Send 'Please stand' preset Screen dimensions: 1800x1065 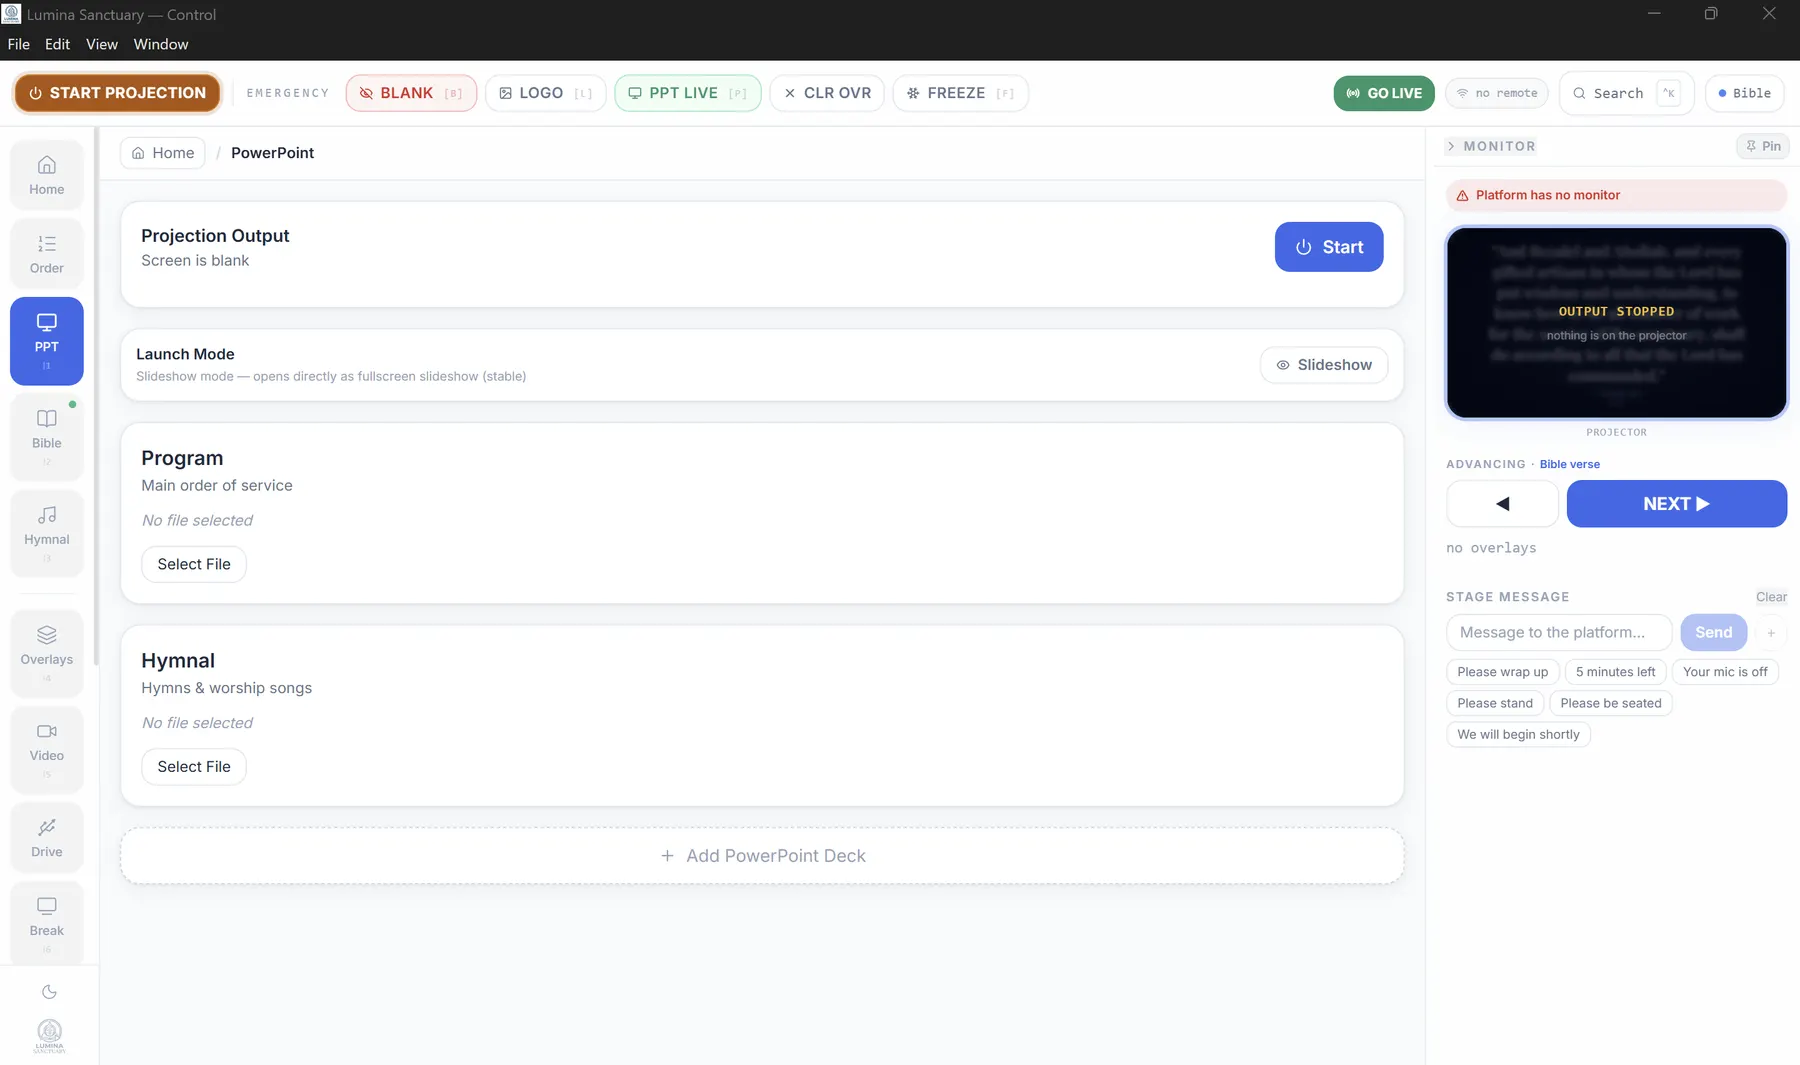click(1495, 703)
